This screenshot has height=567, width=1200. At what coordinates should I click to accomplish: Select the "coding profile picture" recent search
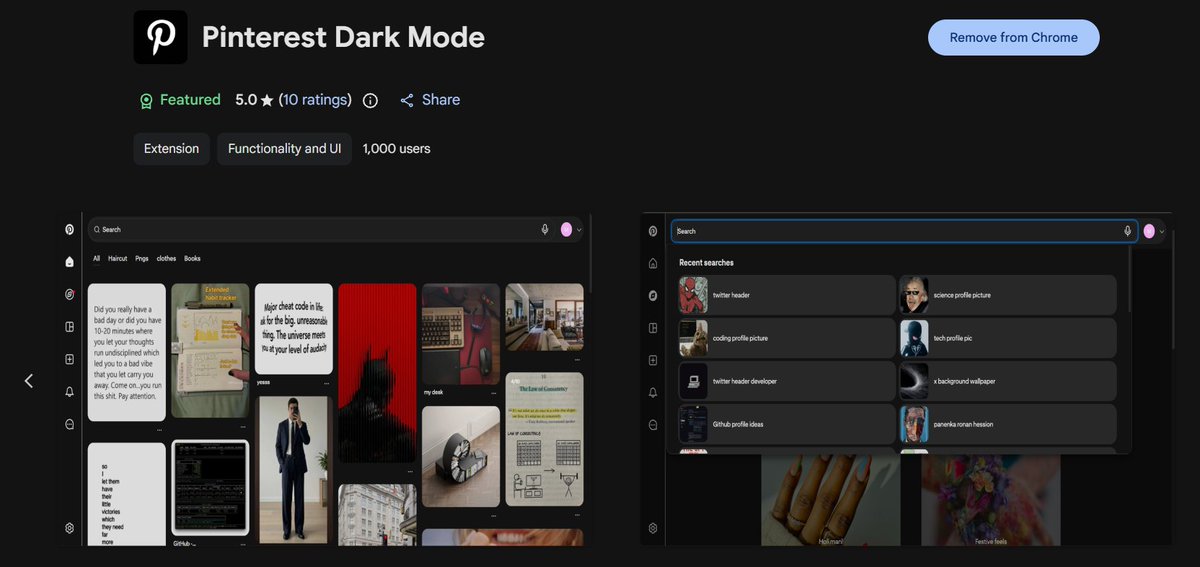pos(786,338)
